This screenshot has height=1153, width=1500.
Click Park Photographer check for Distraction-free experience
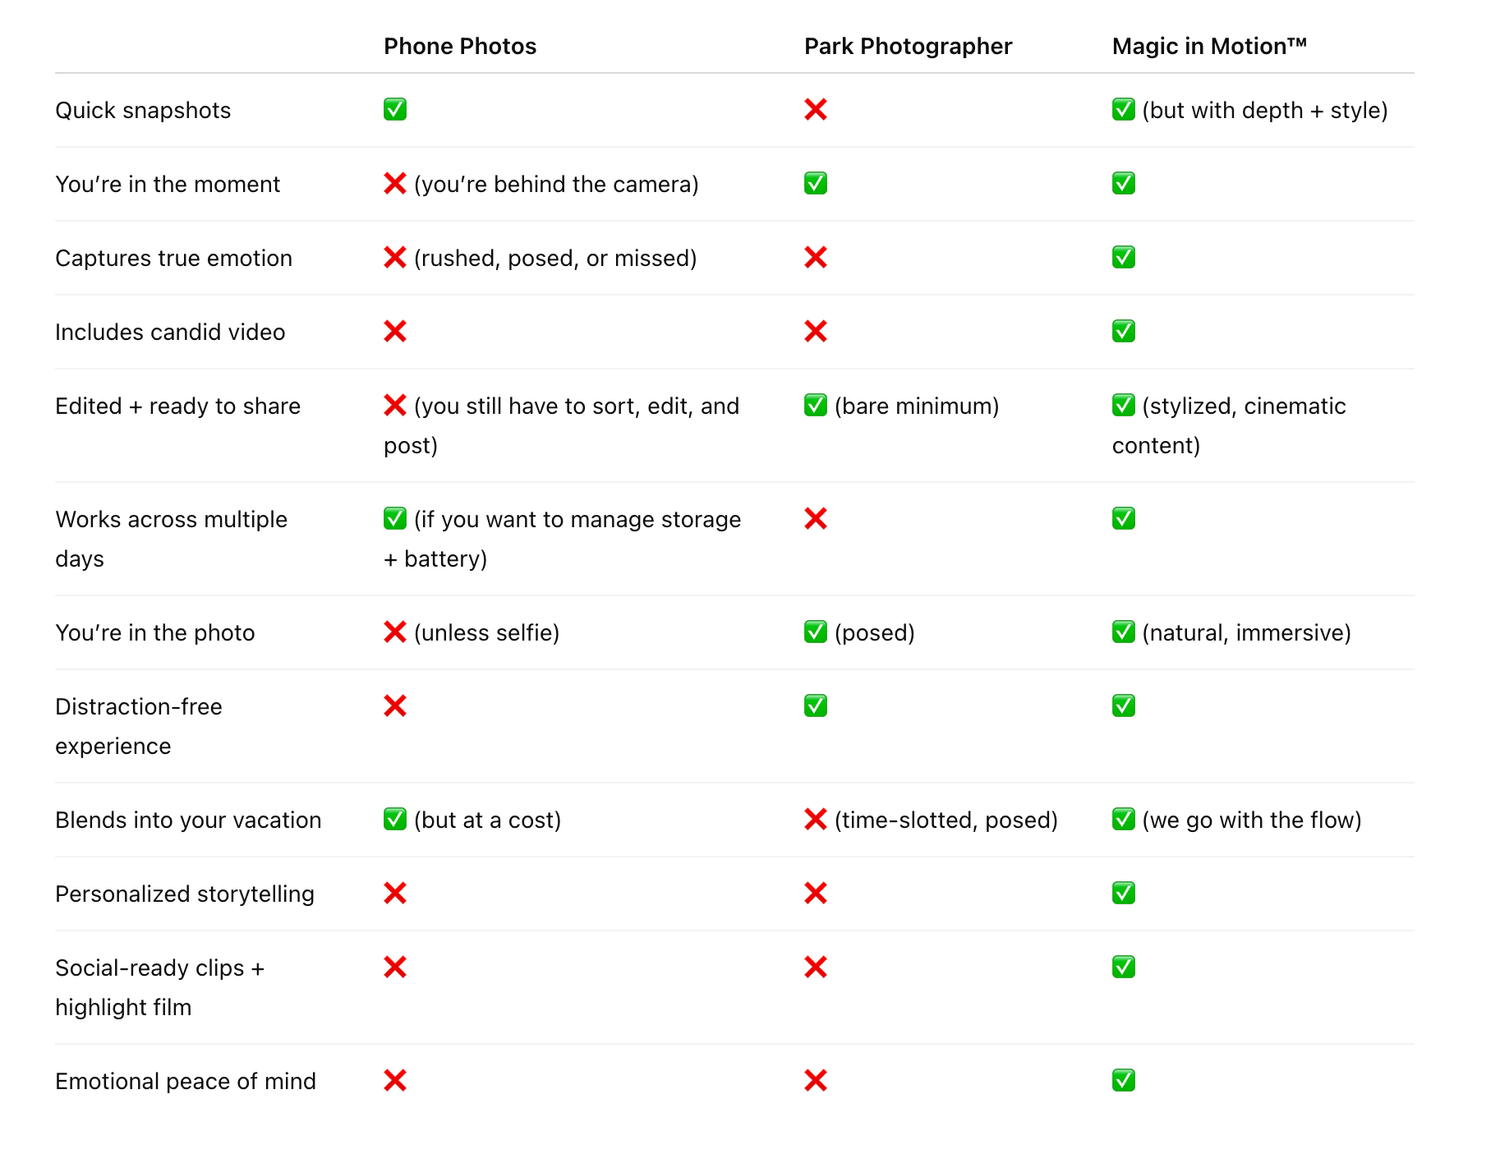815,706
